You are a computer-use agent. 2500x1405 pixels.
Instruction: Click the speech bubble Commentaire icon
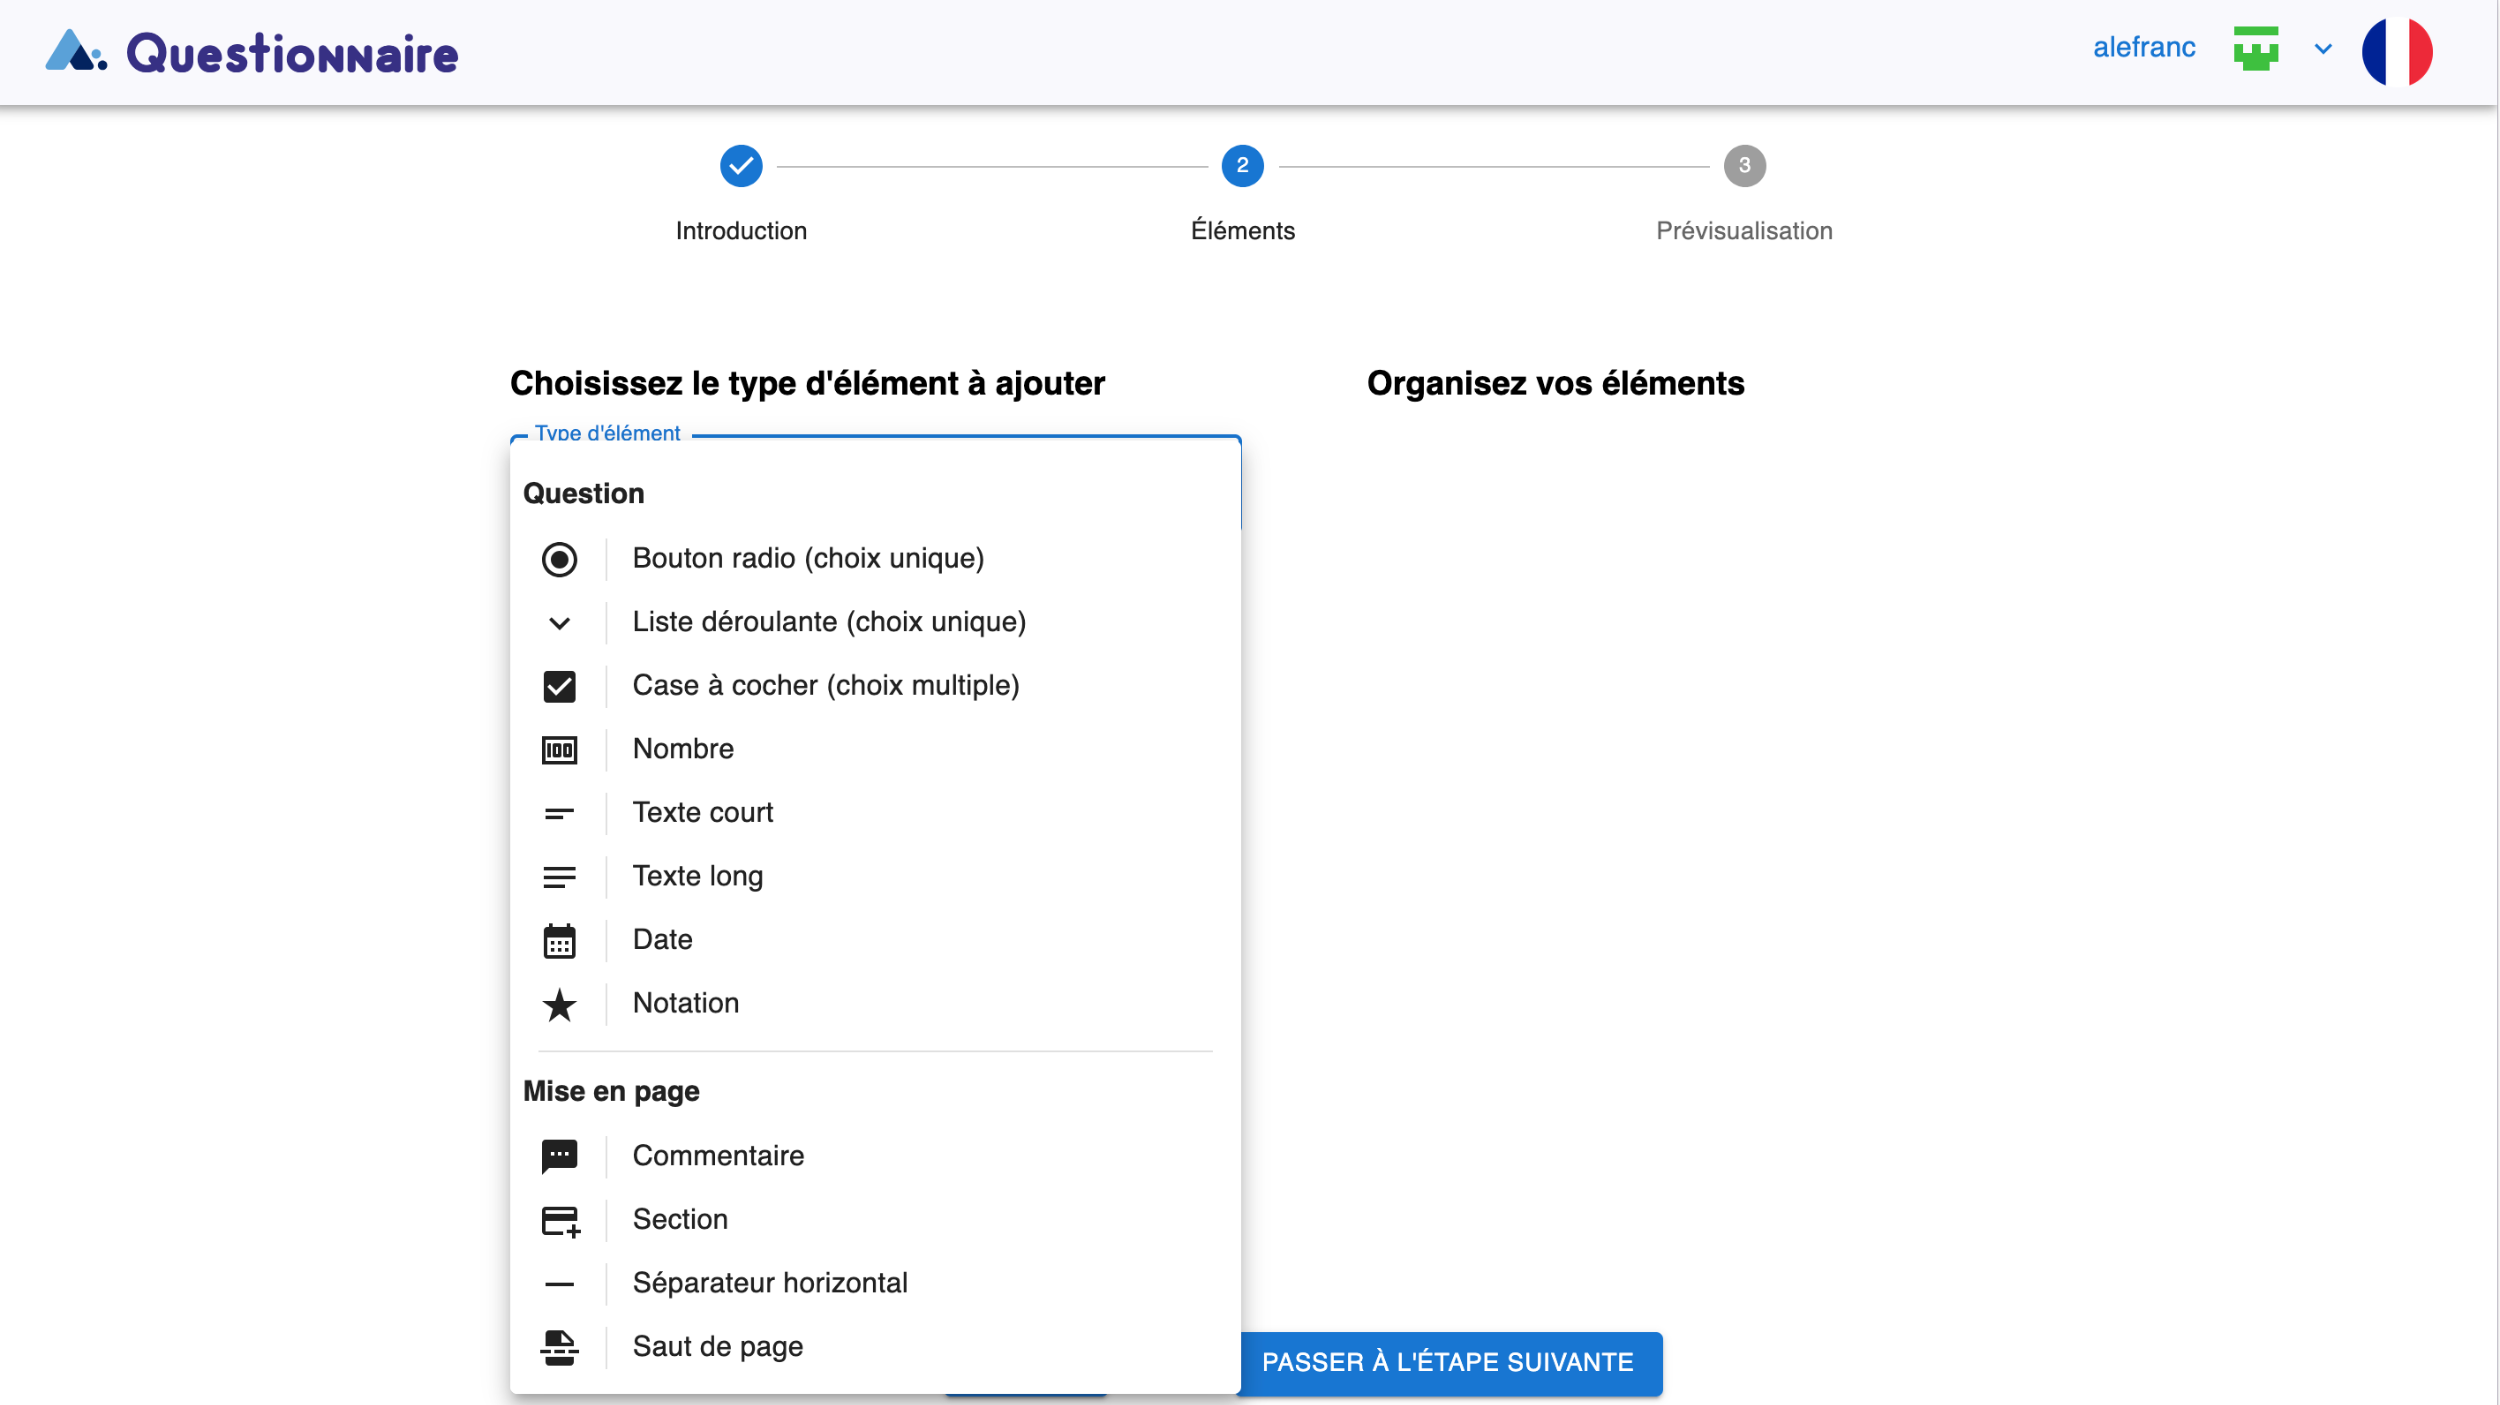point(559,1156)
